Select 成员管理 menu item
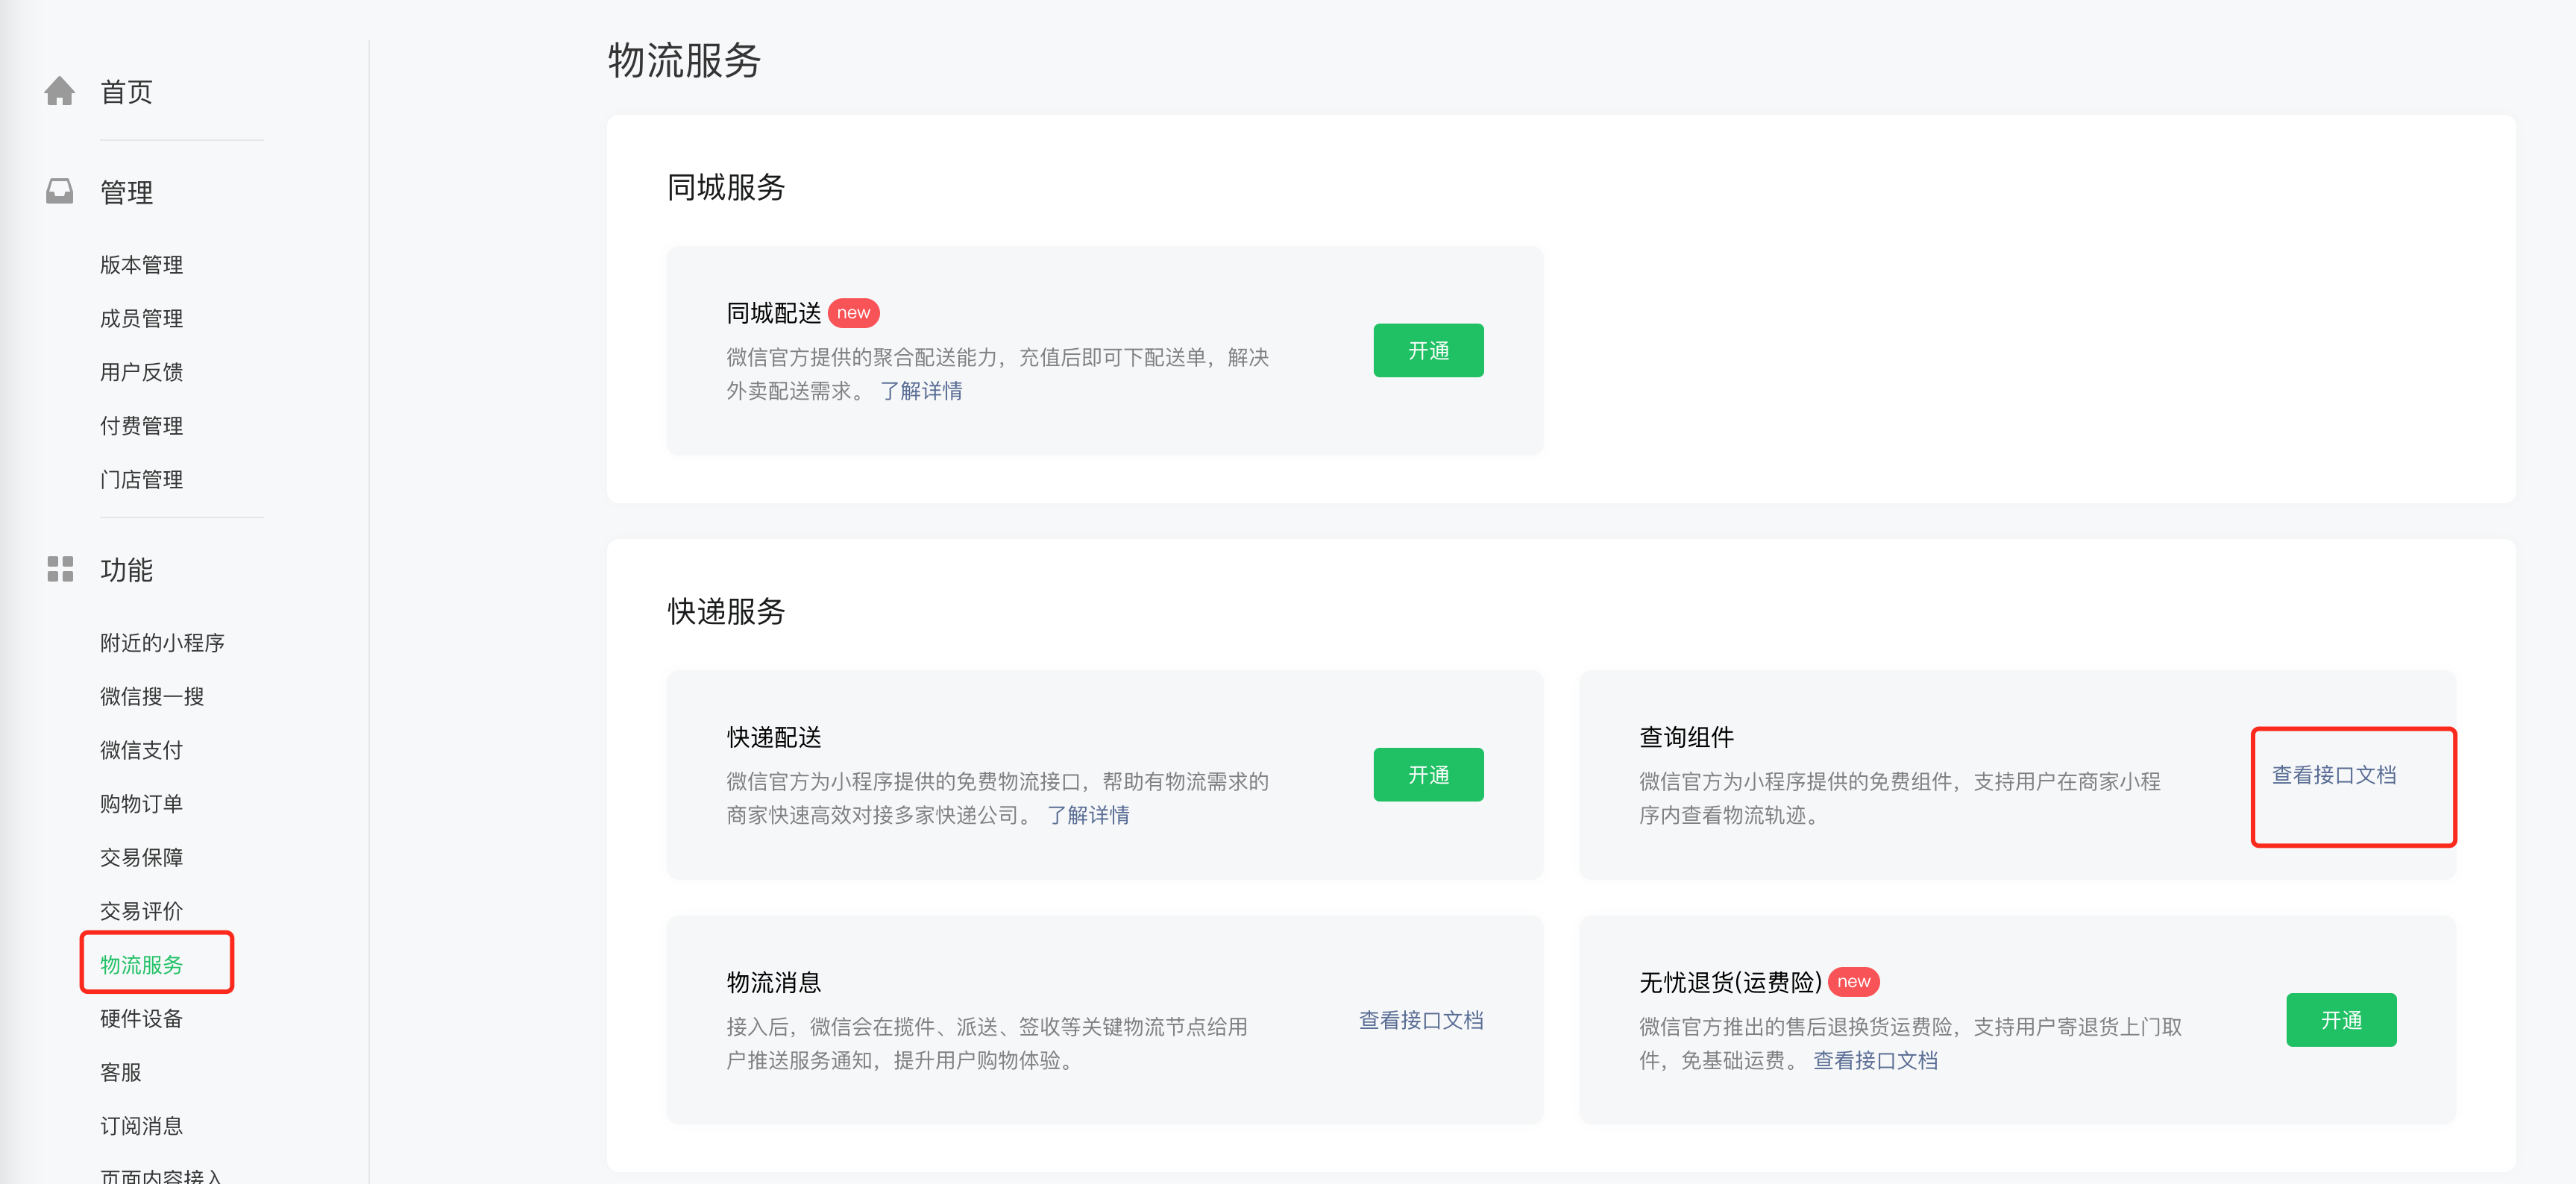 point(141,318)
